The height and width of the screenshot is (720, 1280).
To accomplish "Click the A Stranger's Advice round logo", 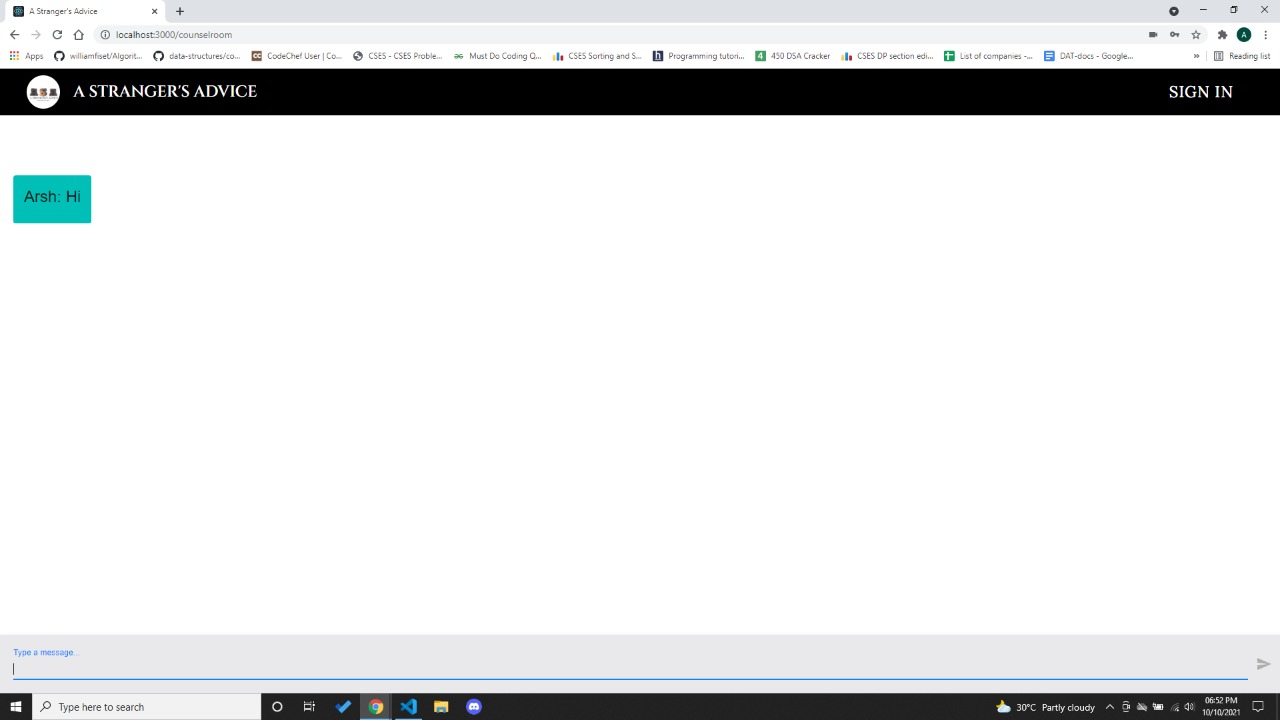I will [x=43, y=92].
